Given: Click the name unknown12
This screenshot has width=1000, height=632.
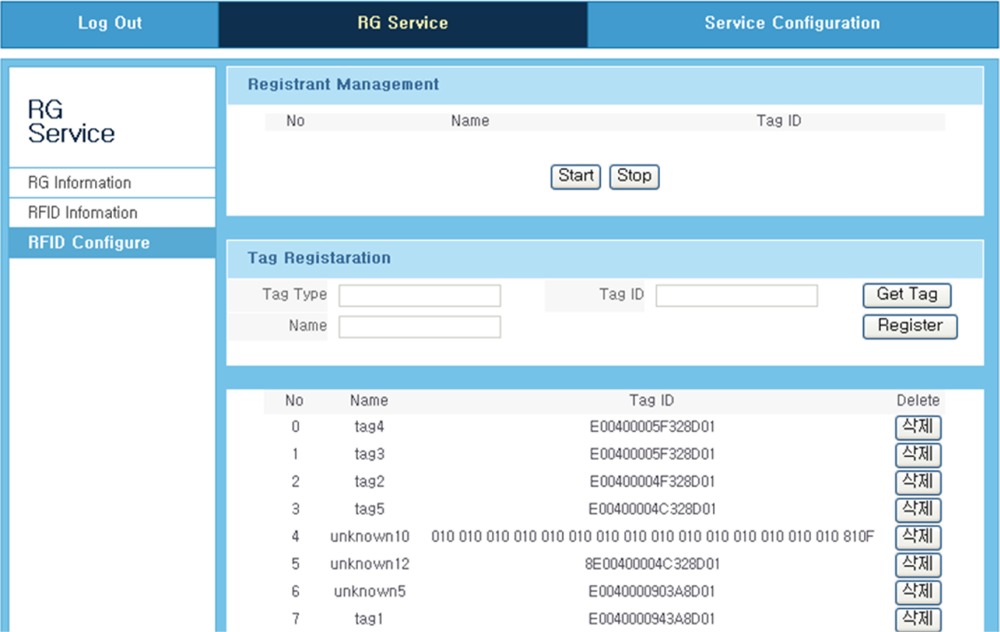Looking at the screenshot, I should click(370, 564).
